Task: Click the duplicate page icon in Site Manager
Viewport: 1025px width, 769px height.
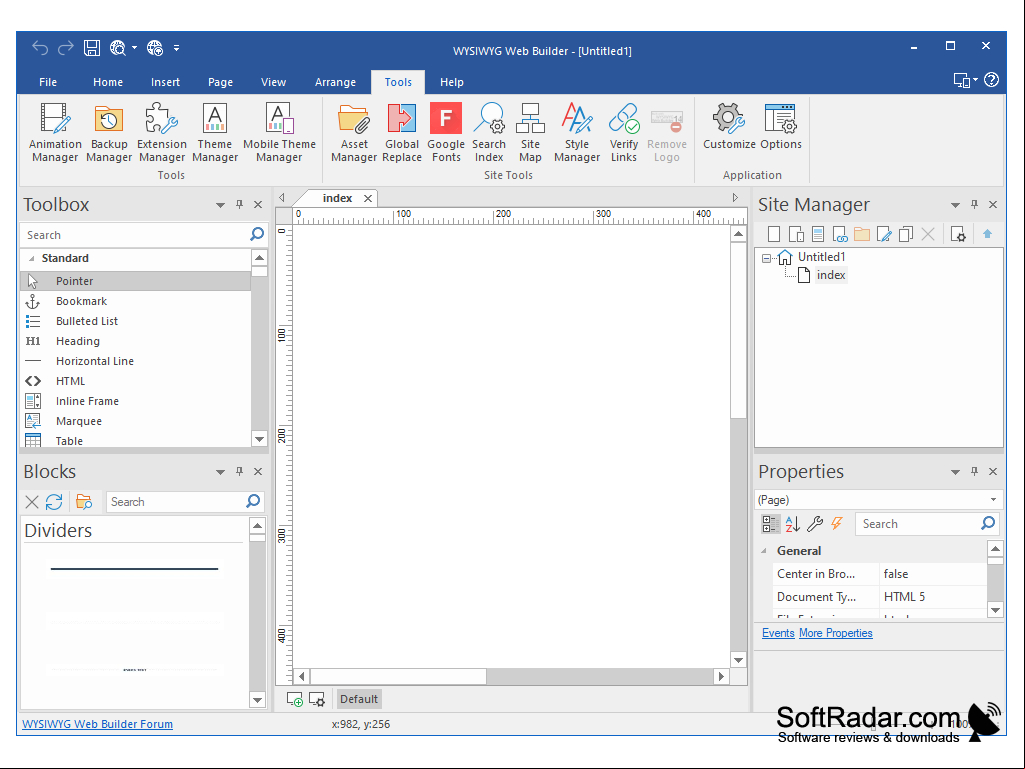Action: point(905,234)
